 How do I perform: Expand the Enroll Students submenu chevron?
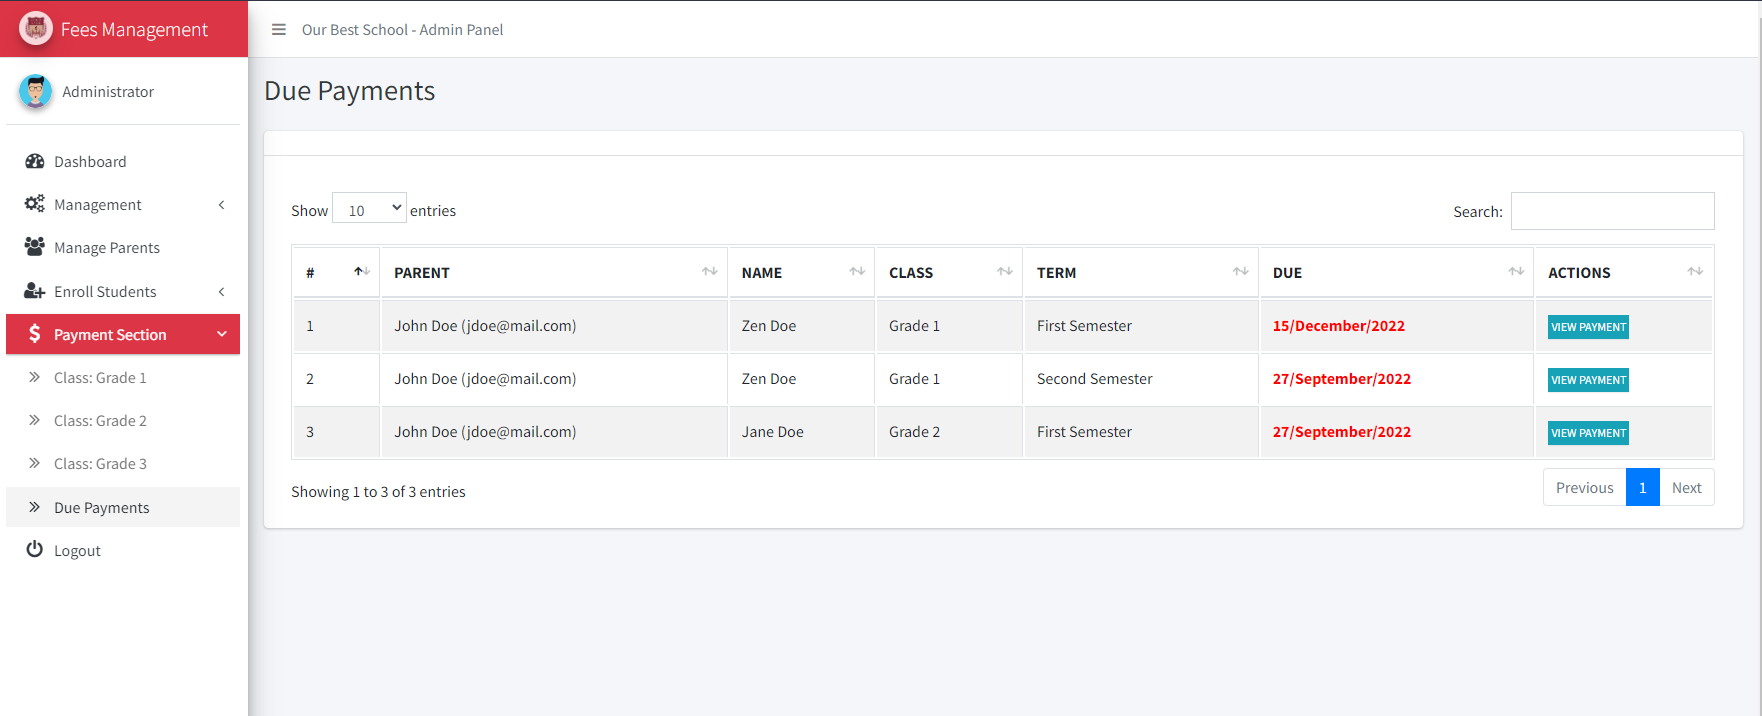point(222,292)
